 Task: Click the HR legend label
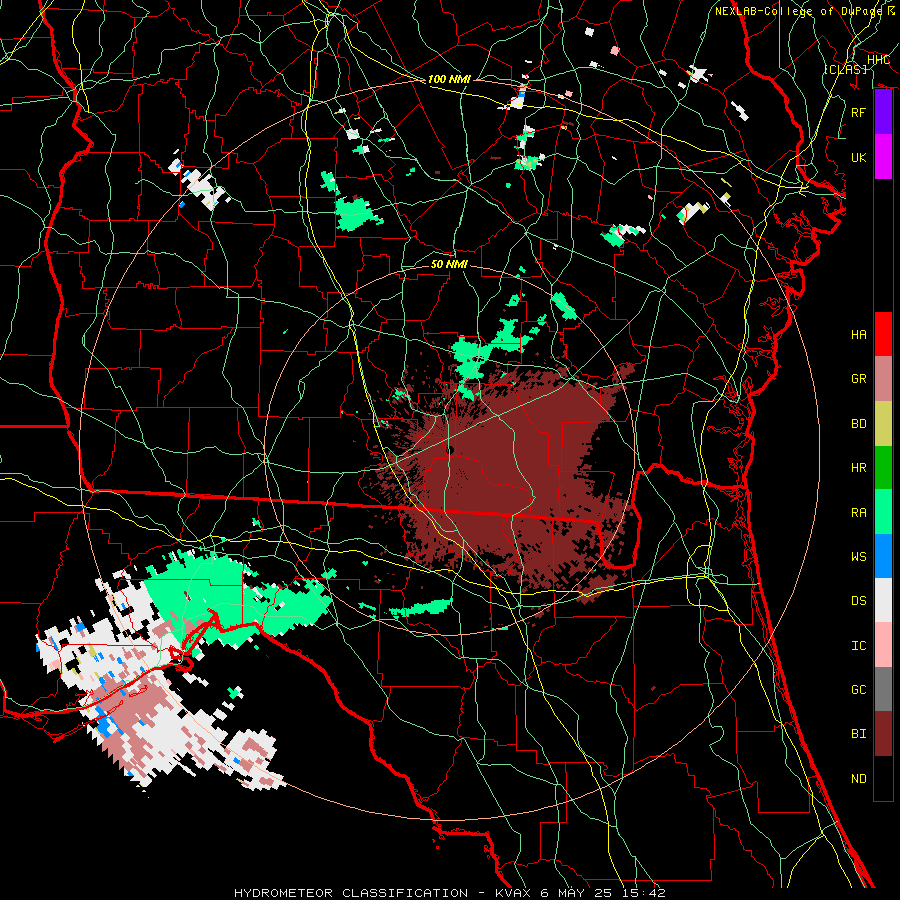859,468
